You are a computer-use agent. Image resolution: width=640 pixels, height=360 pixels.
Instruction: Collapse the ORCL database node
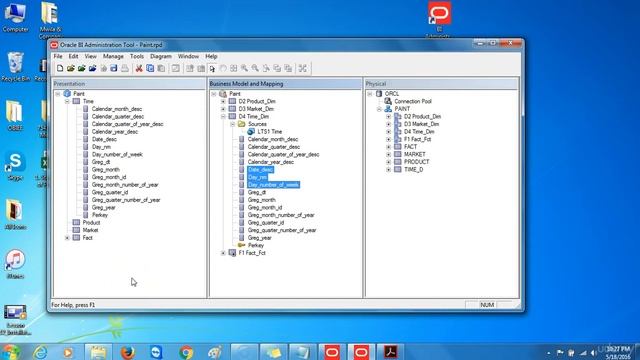point(370,94)
